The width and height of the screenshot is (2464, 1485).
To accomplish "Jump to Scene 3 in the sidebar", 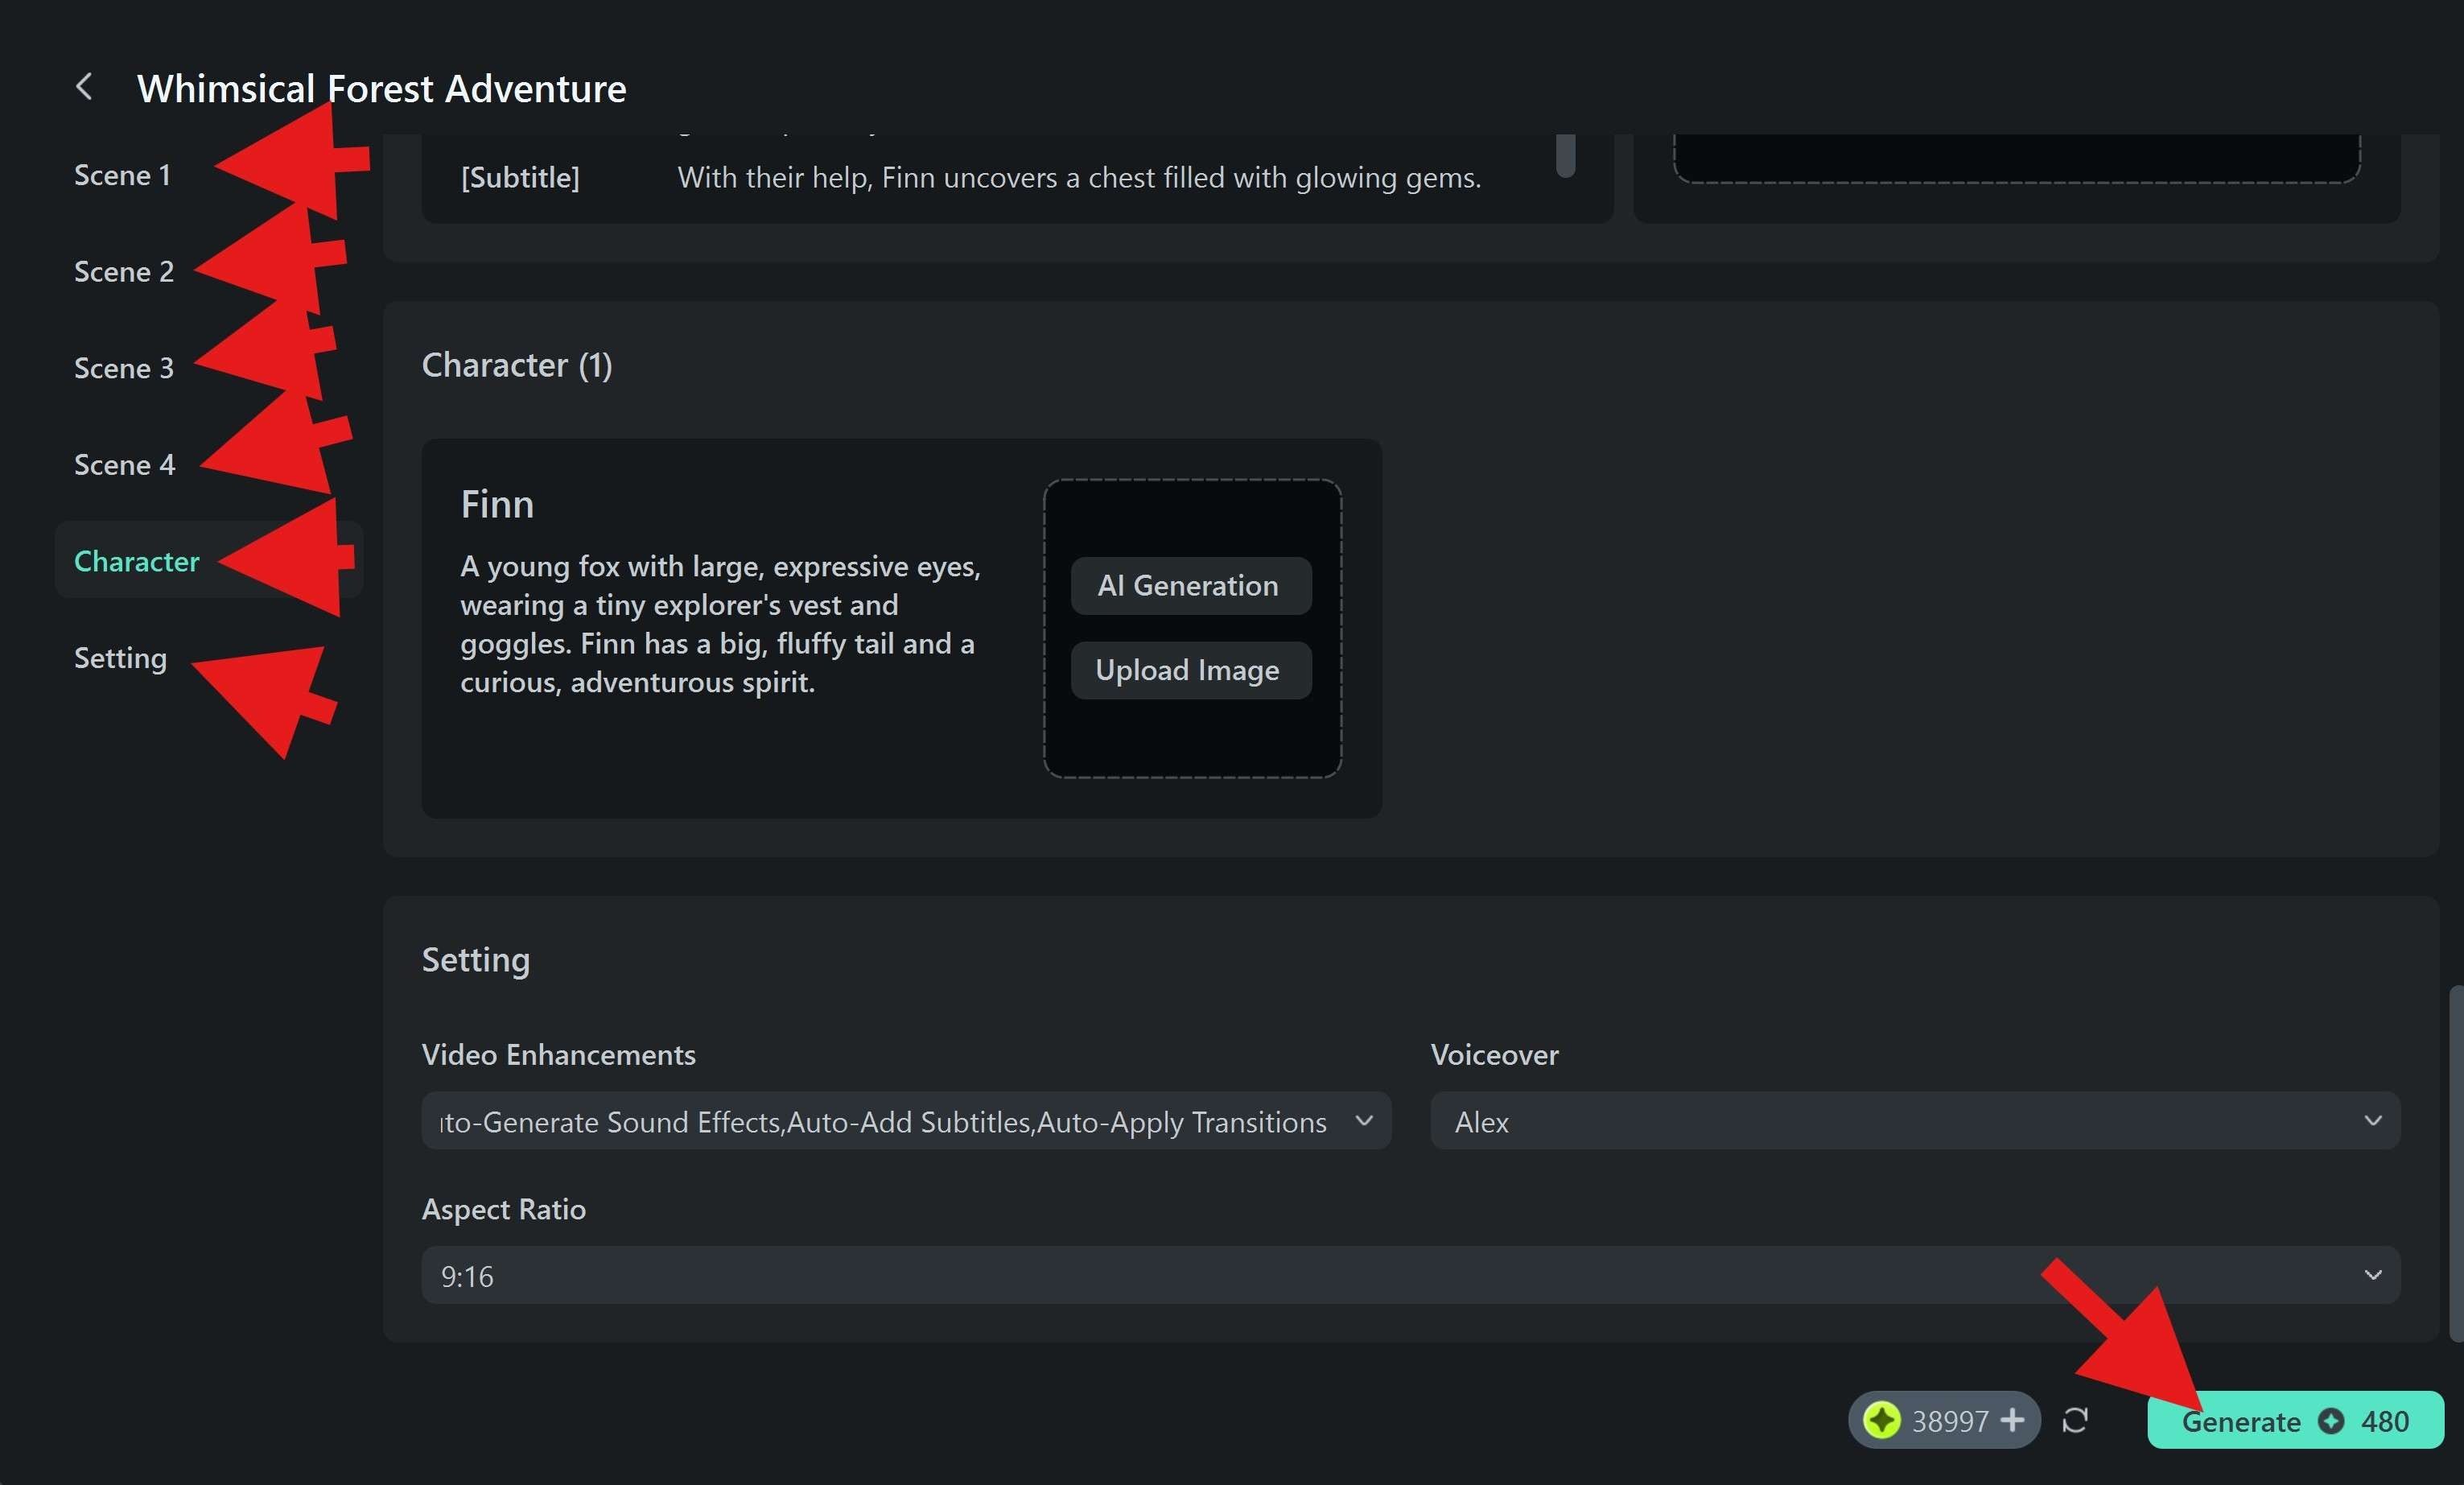I will pos(124,368).
